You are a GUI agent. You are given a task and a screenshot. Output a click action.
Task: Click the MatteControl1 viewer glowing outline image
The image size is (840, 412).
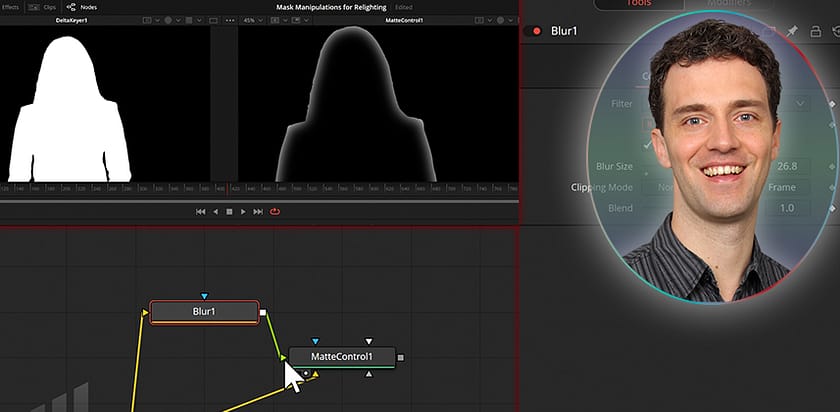click(x=356, y=105)
